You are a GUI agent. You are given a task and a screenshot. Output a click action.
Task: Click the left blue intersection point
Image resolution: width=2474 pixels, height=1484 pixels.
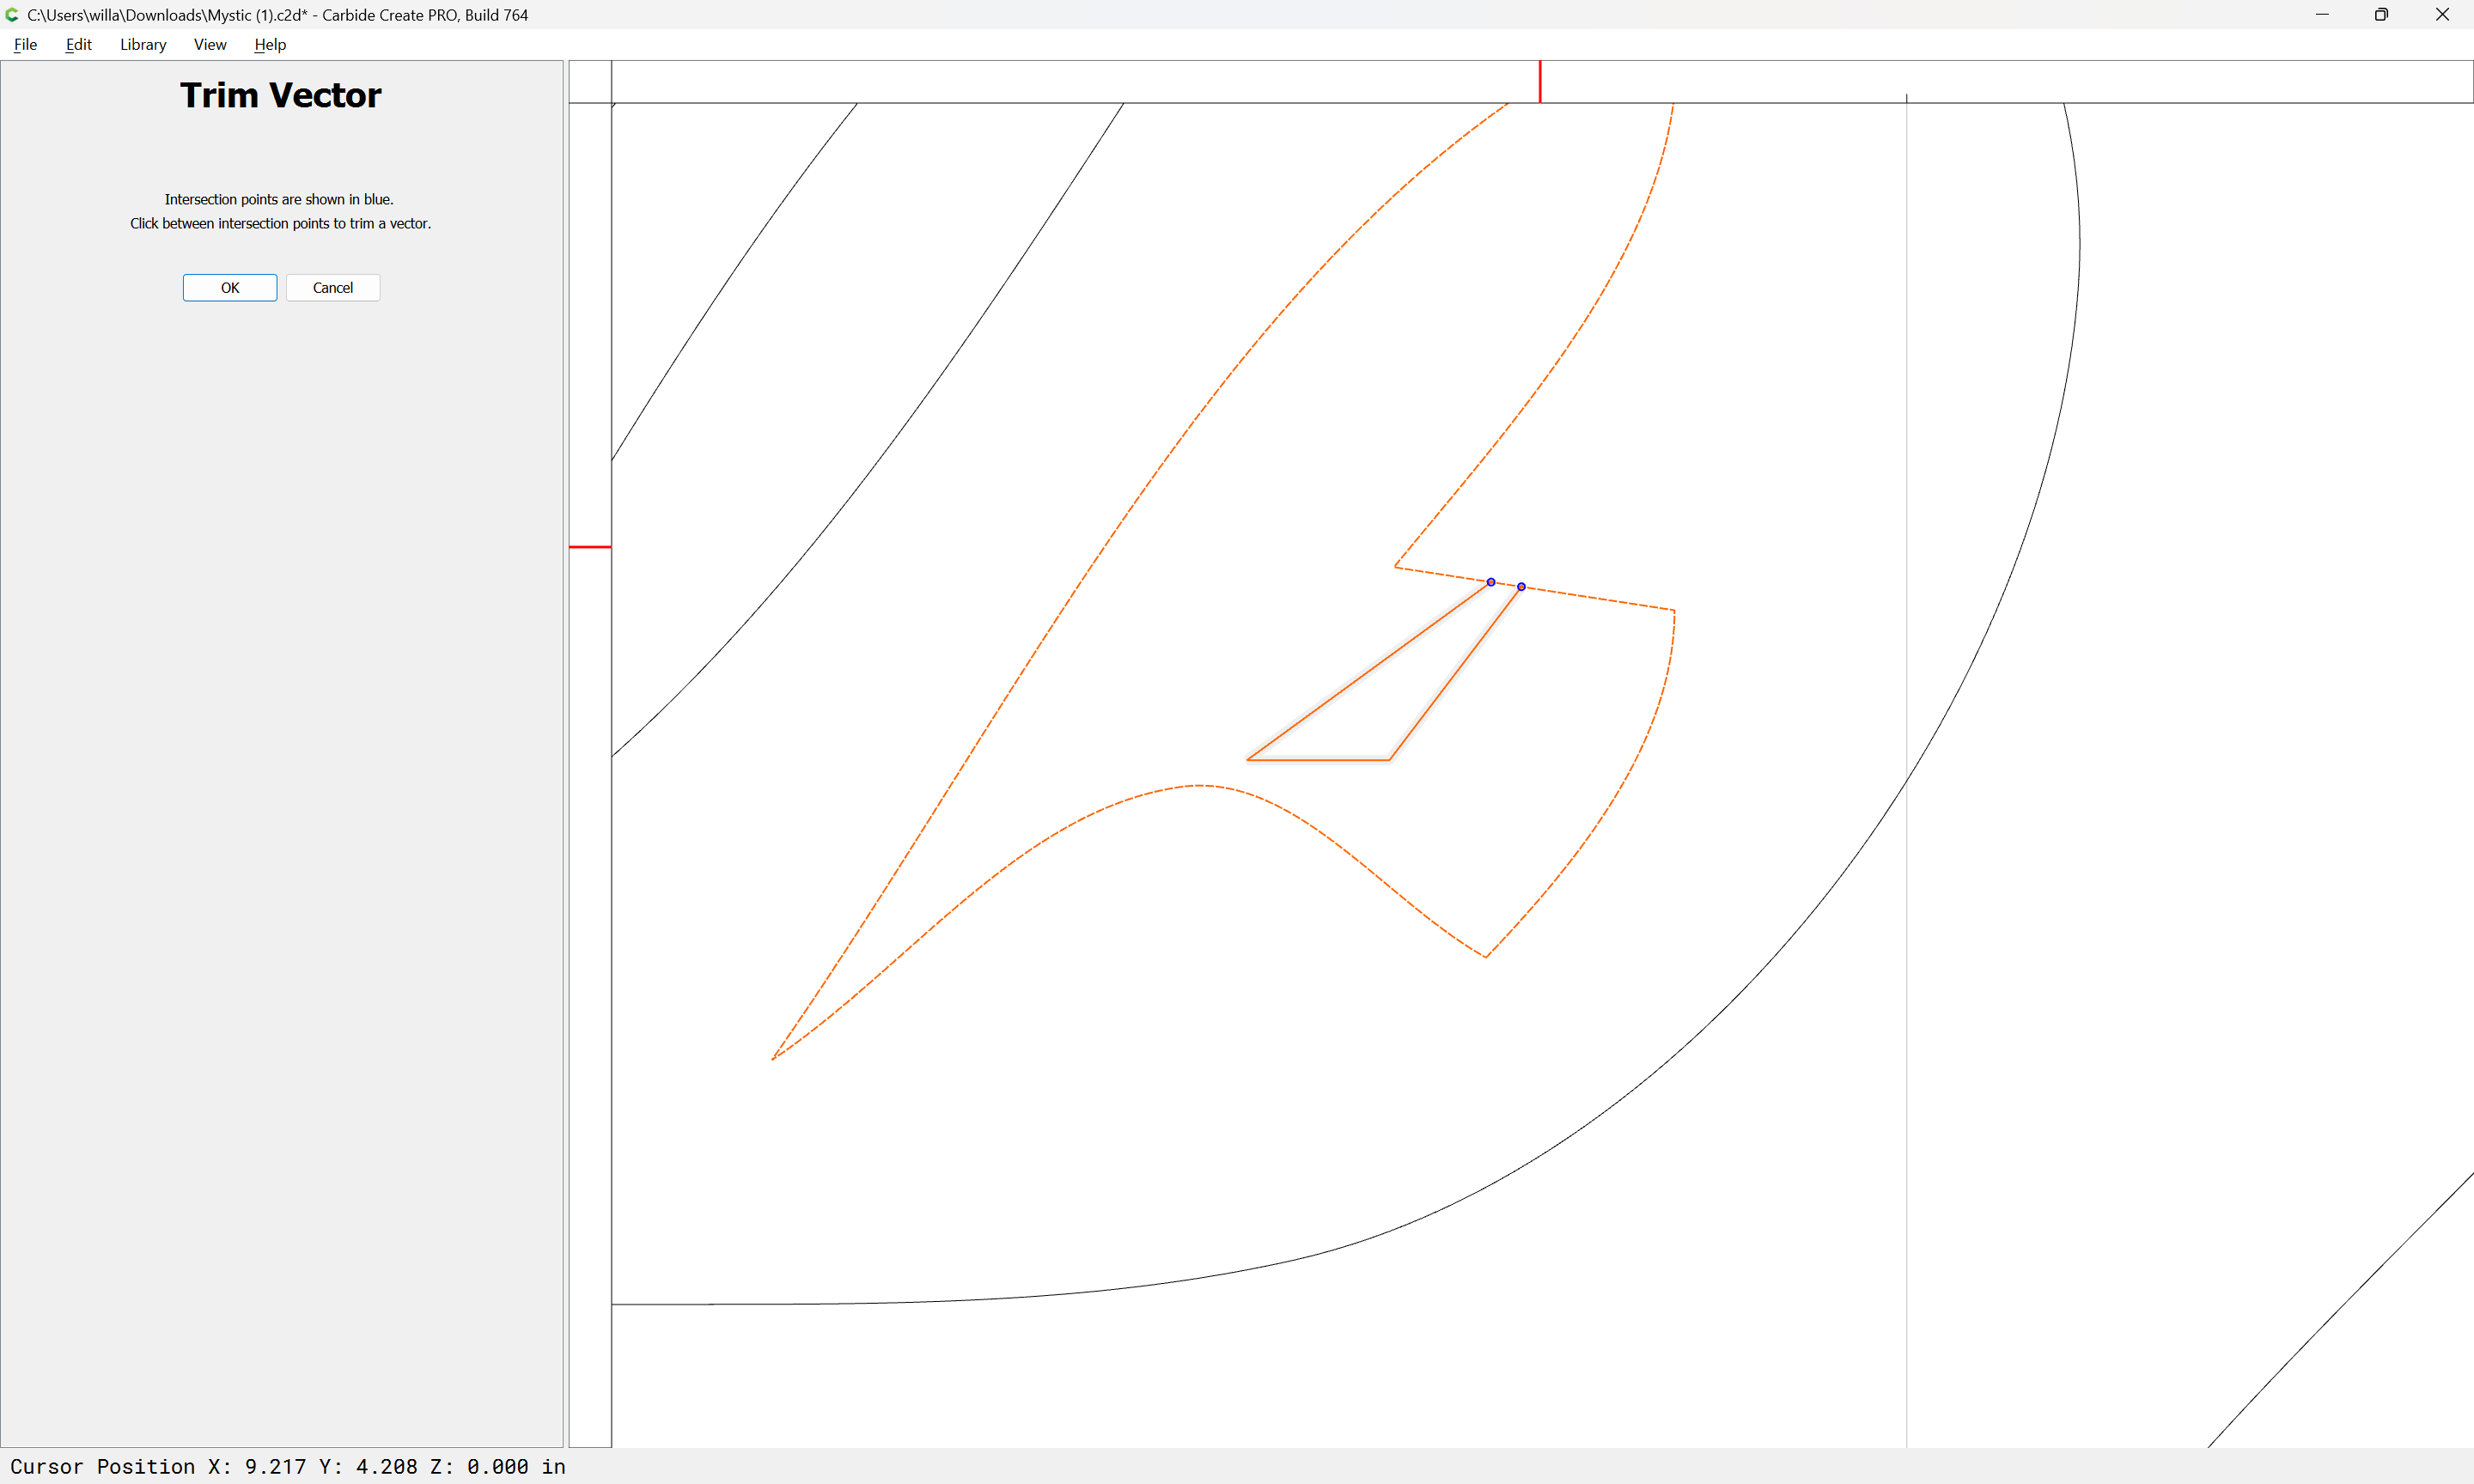[x=1491, y=582]
